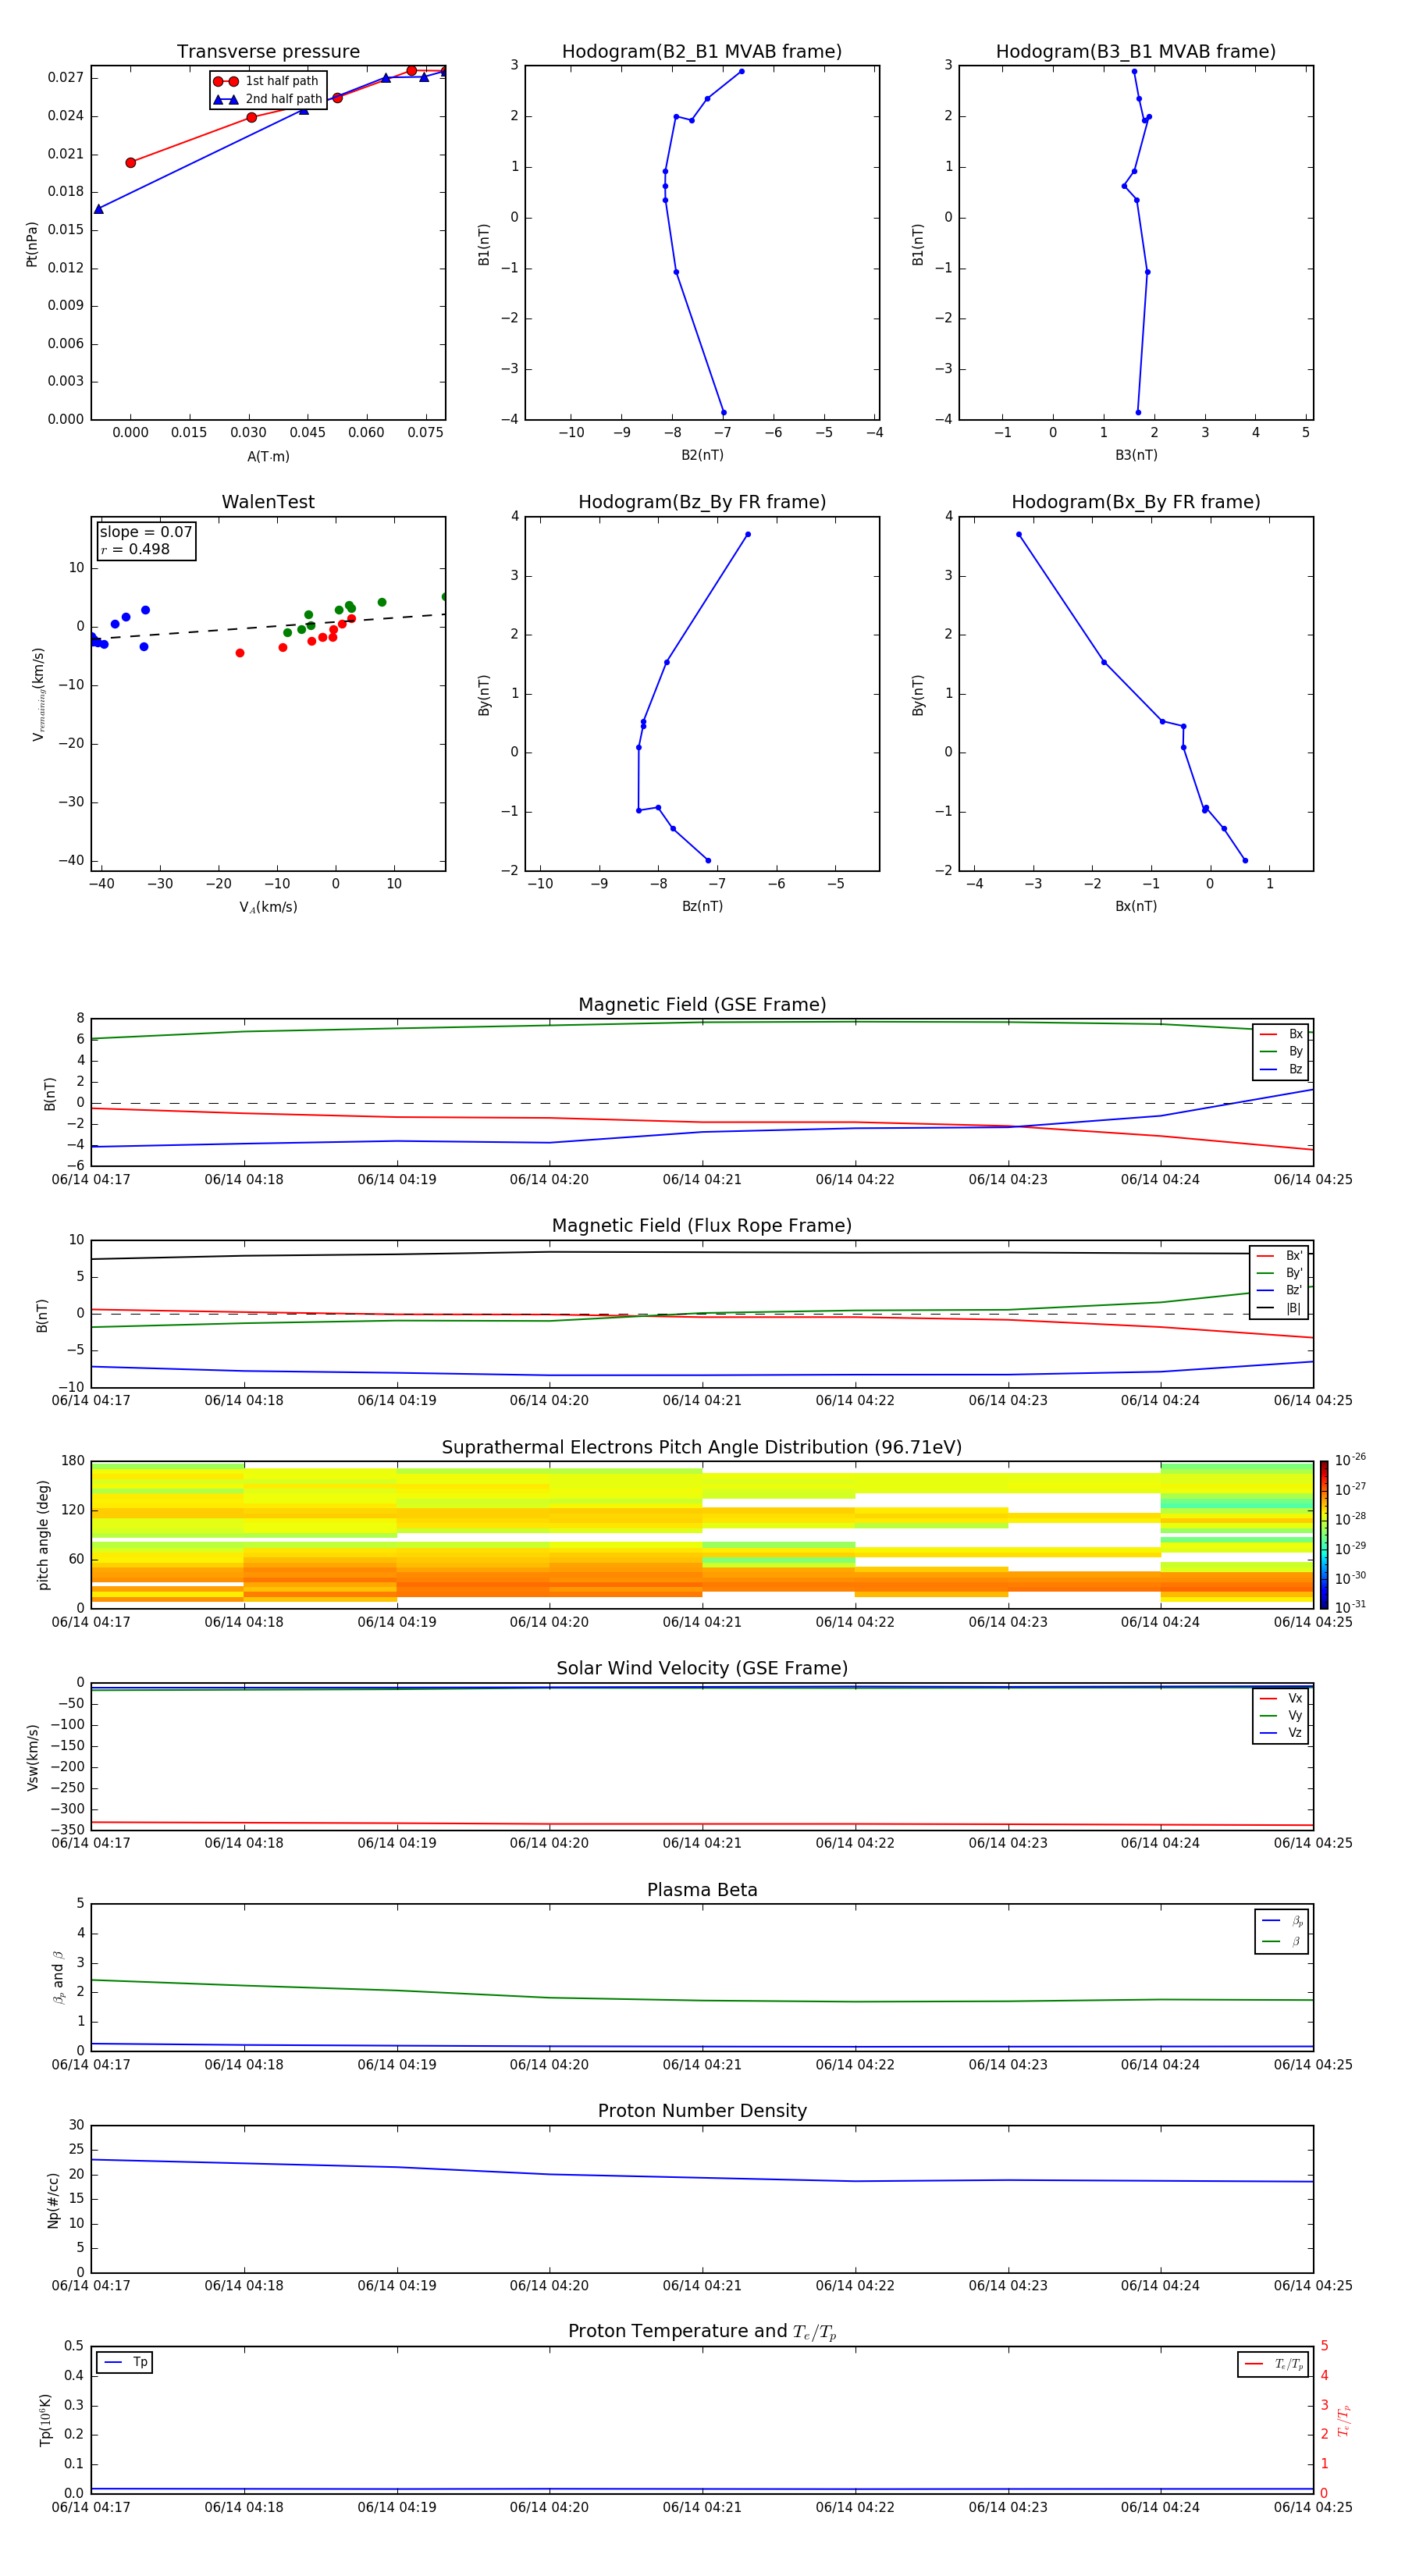This screenshot has height=2576, width=1405.
Task: Click the "Proton Temperature and Te/Tp" title
Action: coord(702,2332)
